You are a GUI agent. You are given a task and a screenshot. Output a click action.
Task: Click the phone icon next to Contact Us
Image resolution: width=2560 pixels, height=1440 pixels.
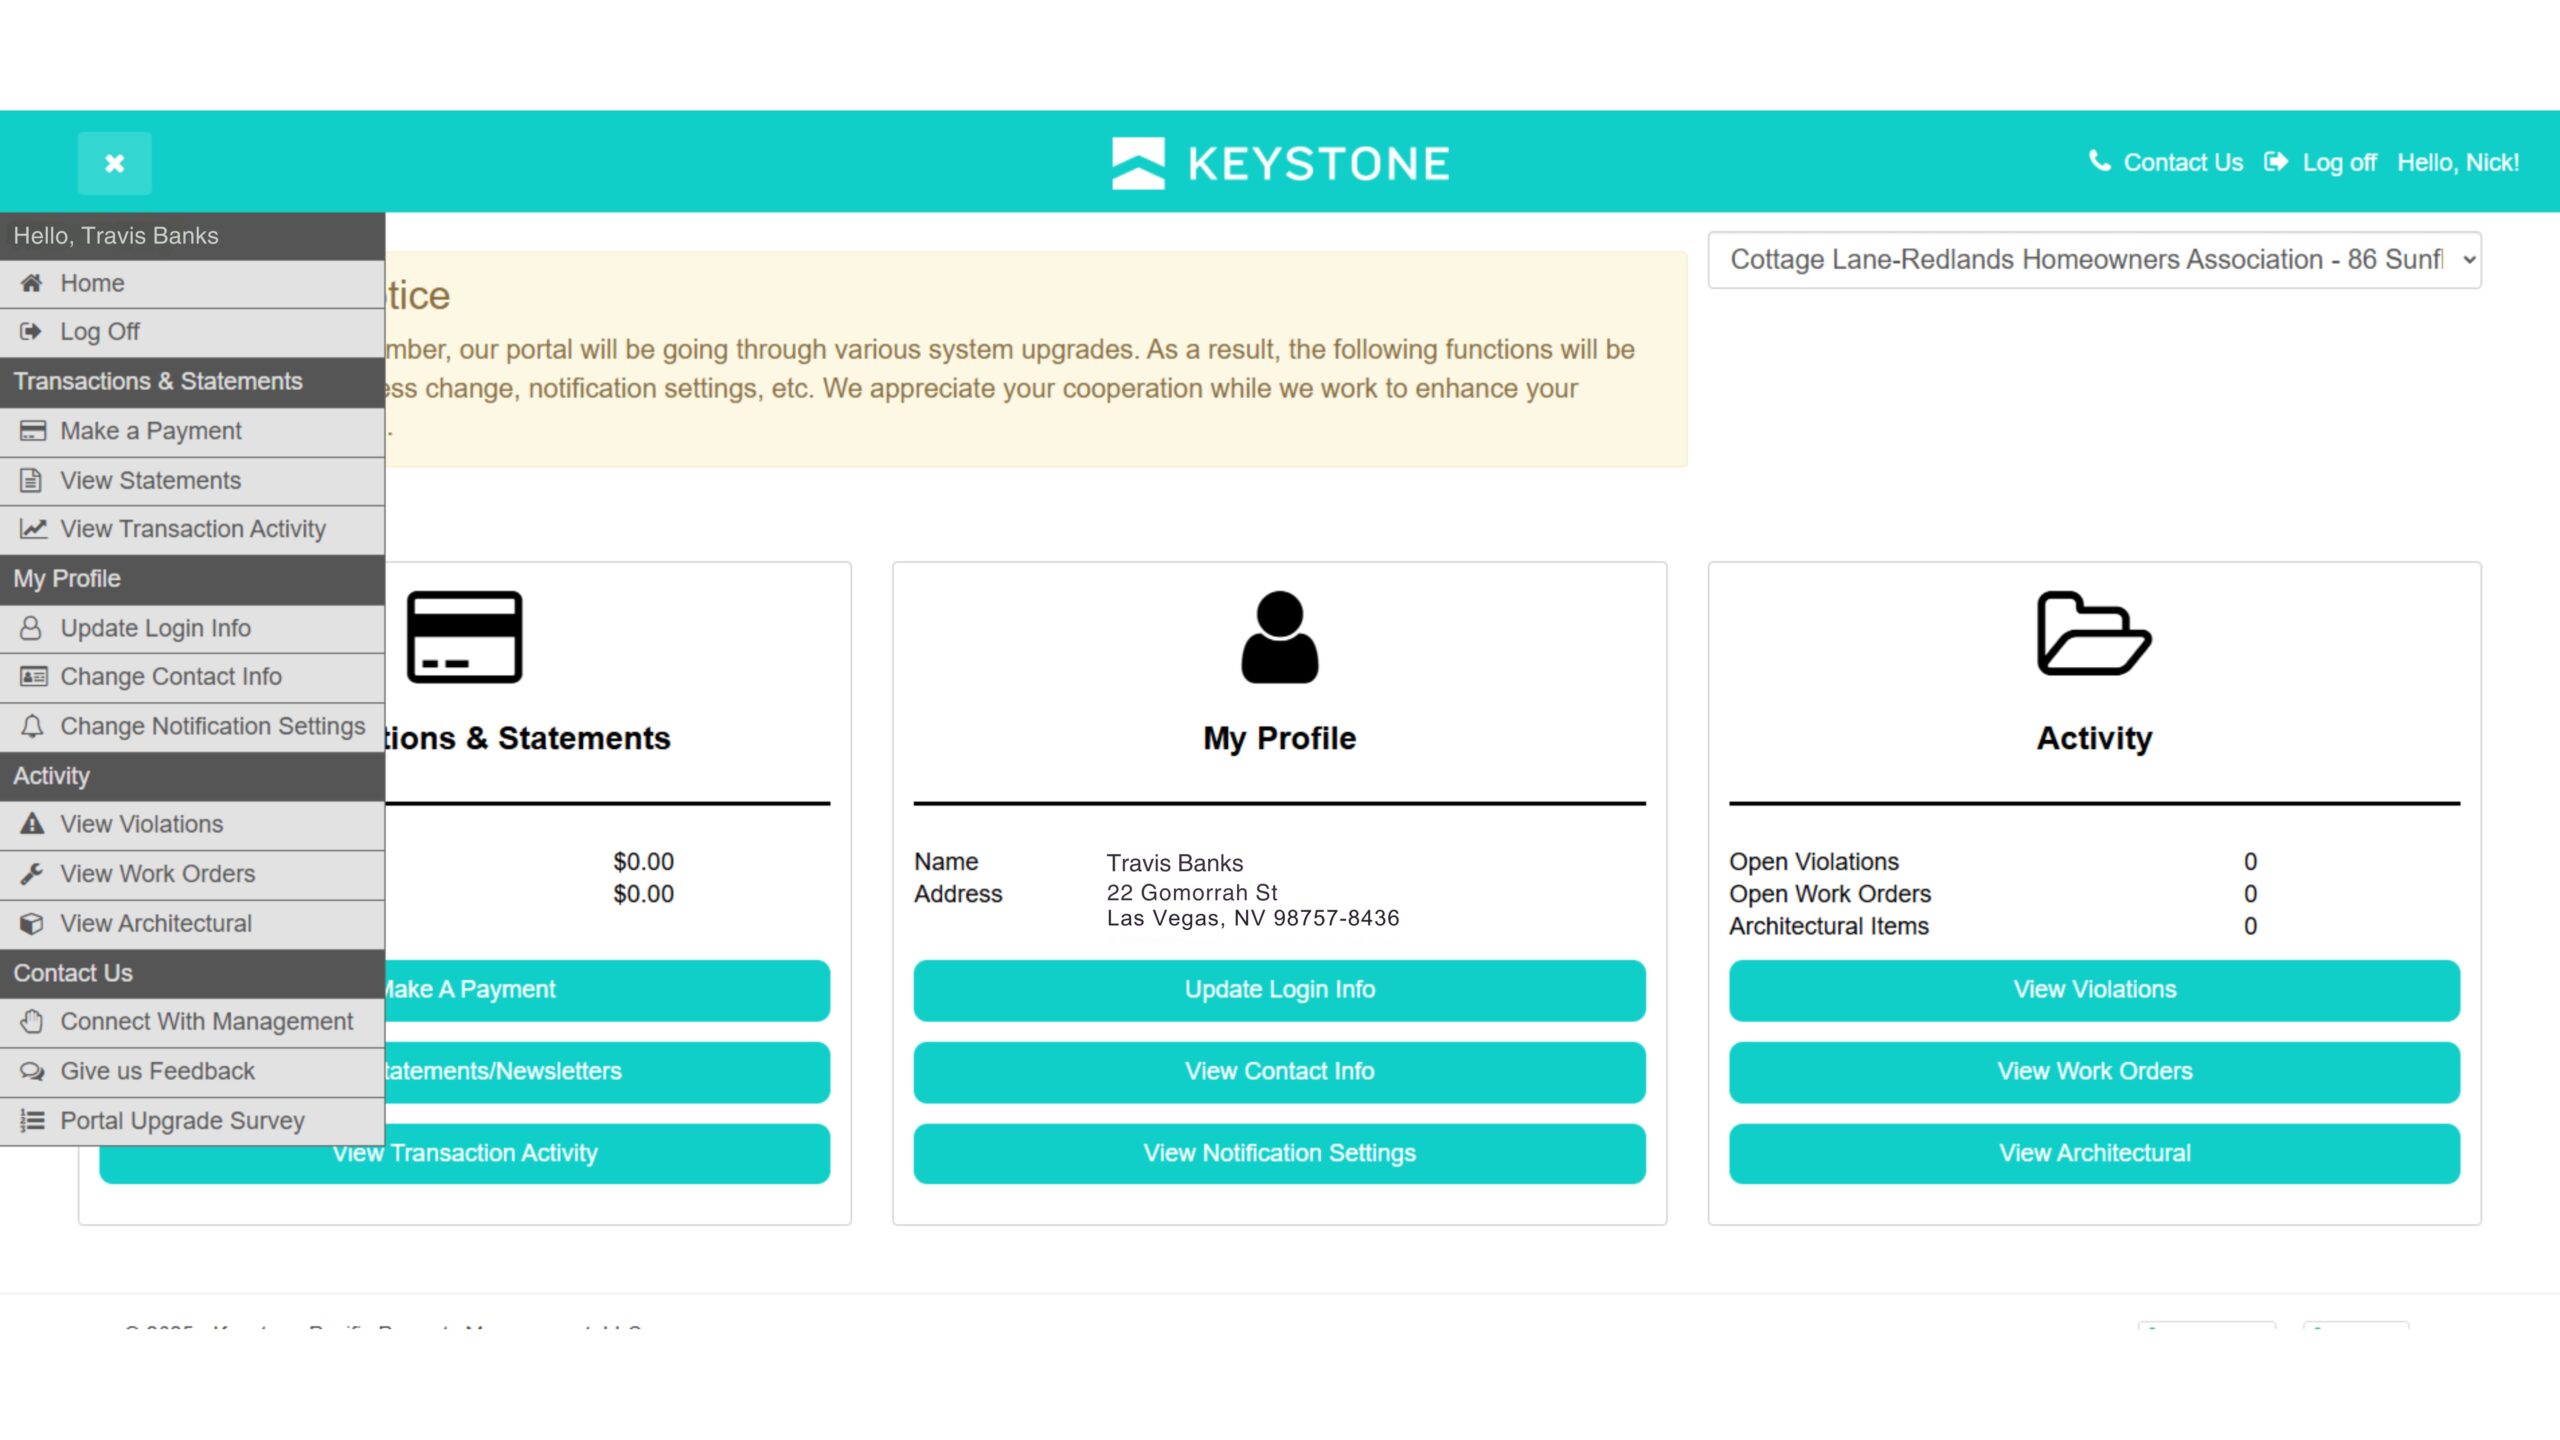click(x=2099, y=161)
